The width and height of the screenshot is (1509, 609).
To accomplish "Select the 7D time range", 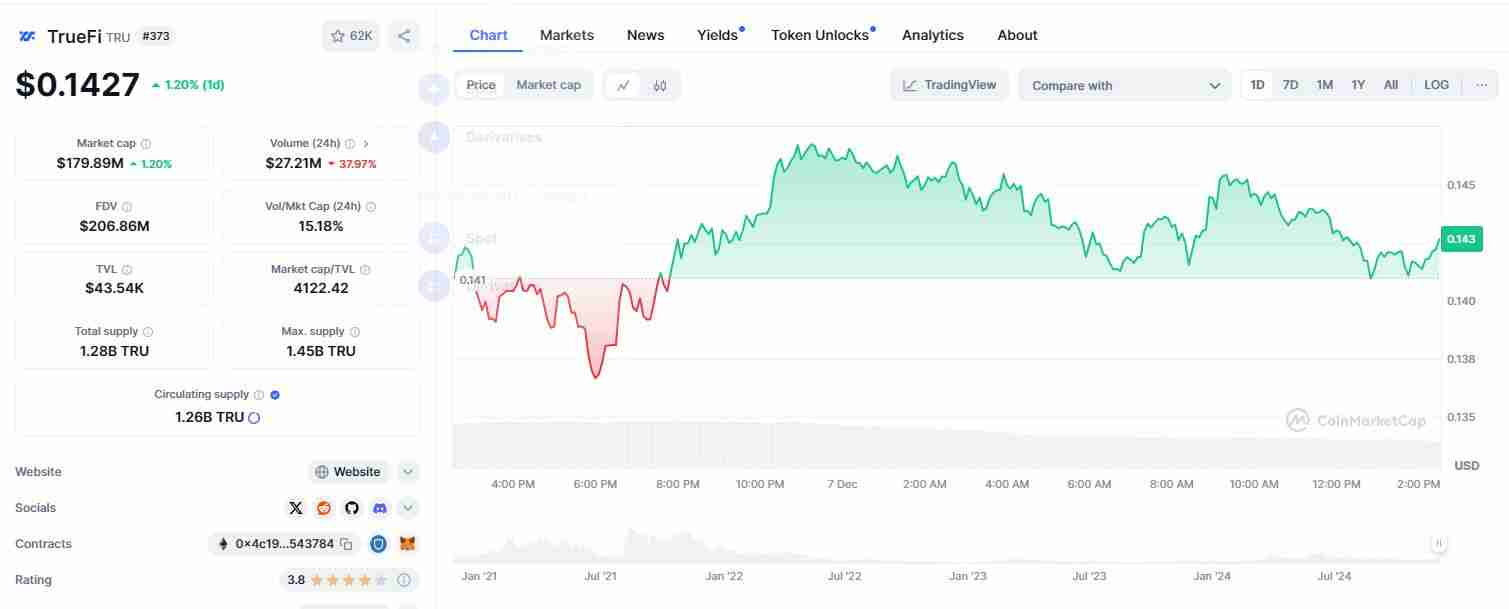I will [x=1290, y=85].
